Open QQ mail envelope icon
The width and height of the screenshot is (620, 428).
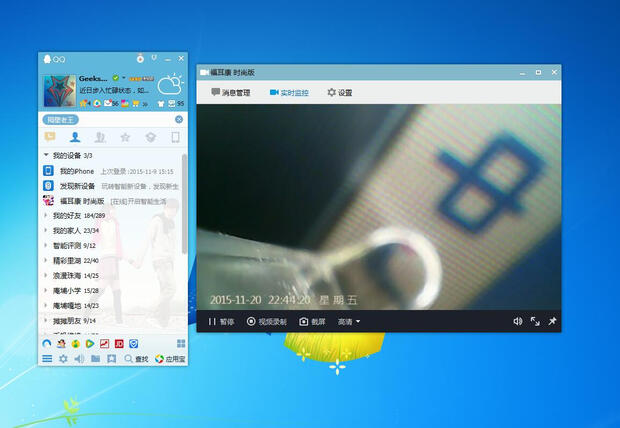coord(108,103)
